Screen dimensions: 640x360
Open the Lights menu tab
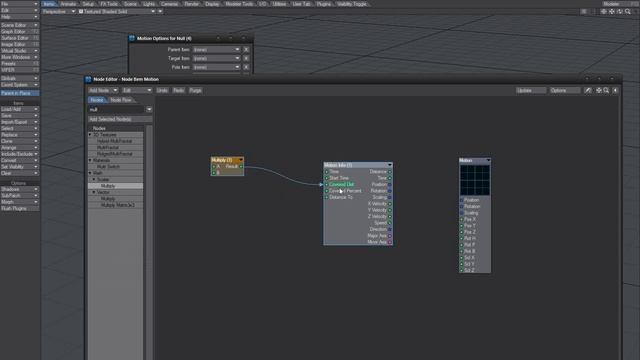(149, 4)
